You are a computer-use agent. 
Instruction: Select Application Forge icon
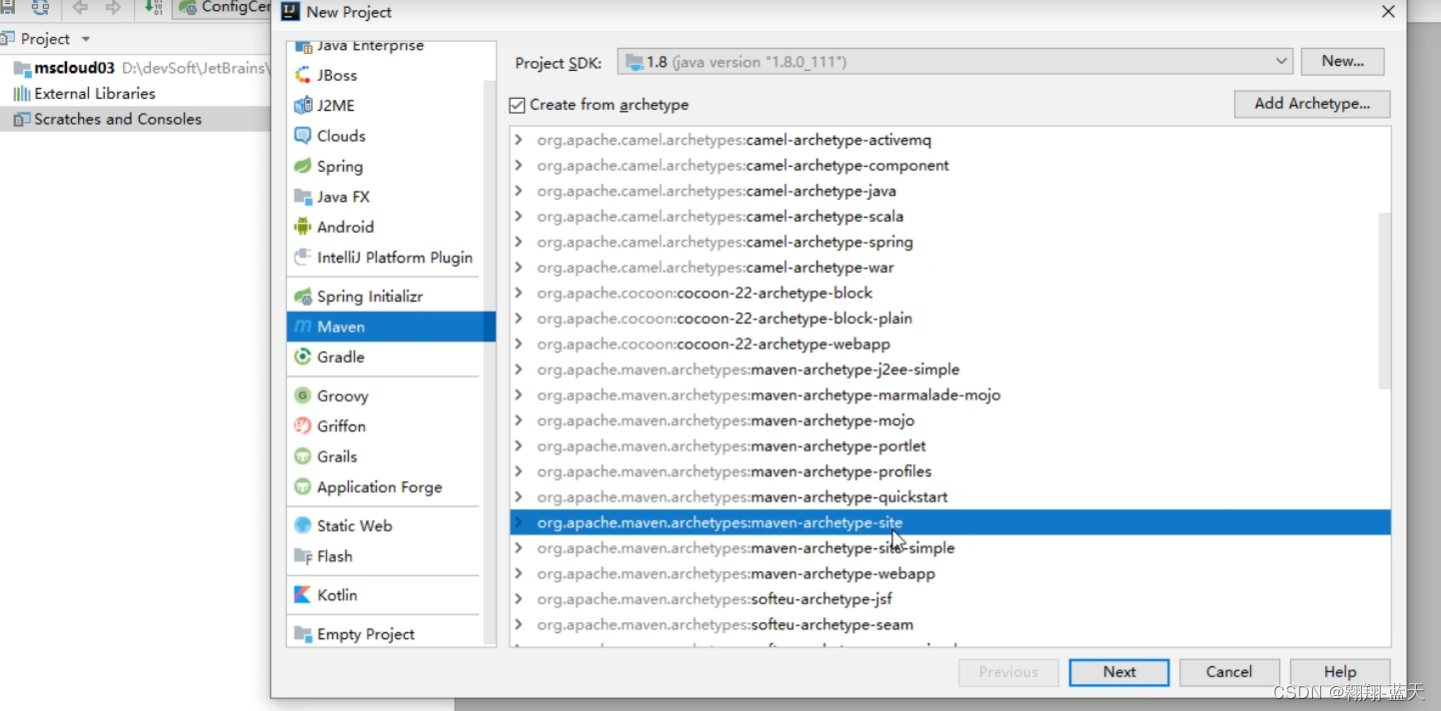point(303,487)
